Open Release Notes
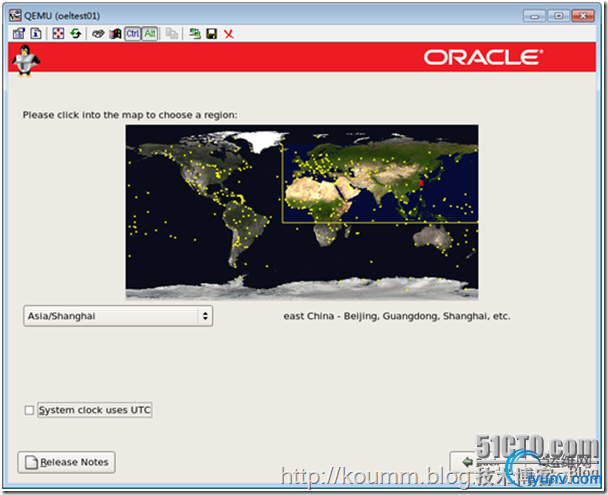This screenshot has width=608, height=495. coord(66,462)
